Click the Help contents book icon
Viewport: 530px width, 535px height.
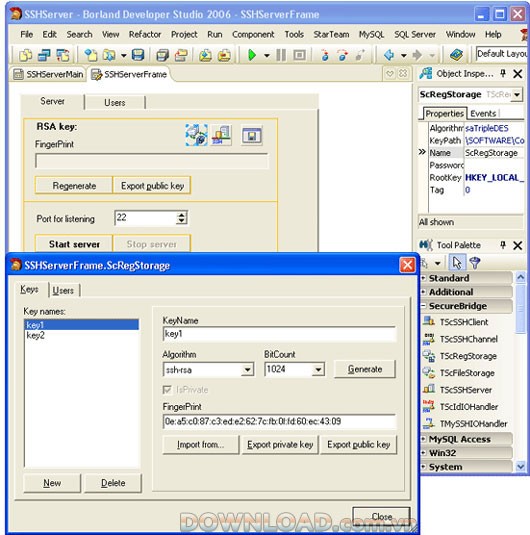tap(456, 55)
